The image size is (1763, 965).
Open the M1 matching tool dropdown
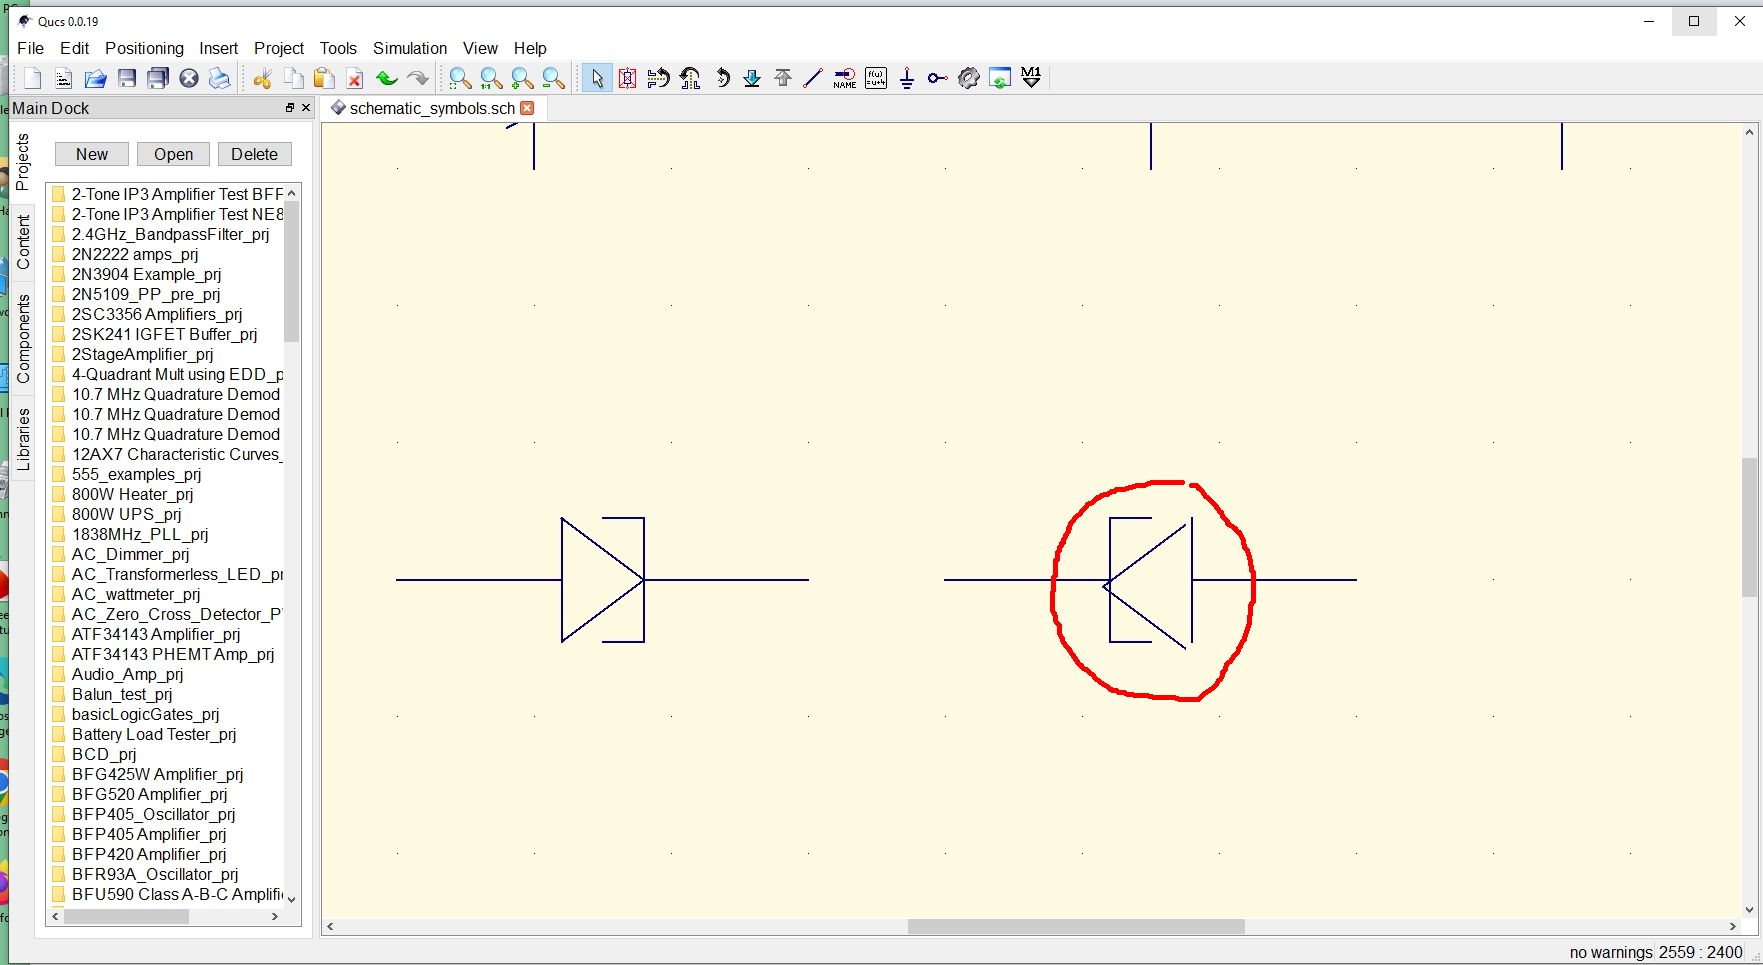point(1031,78)
